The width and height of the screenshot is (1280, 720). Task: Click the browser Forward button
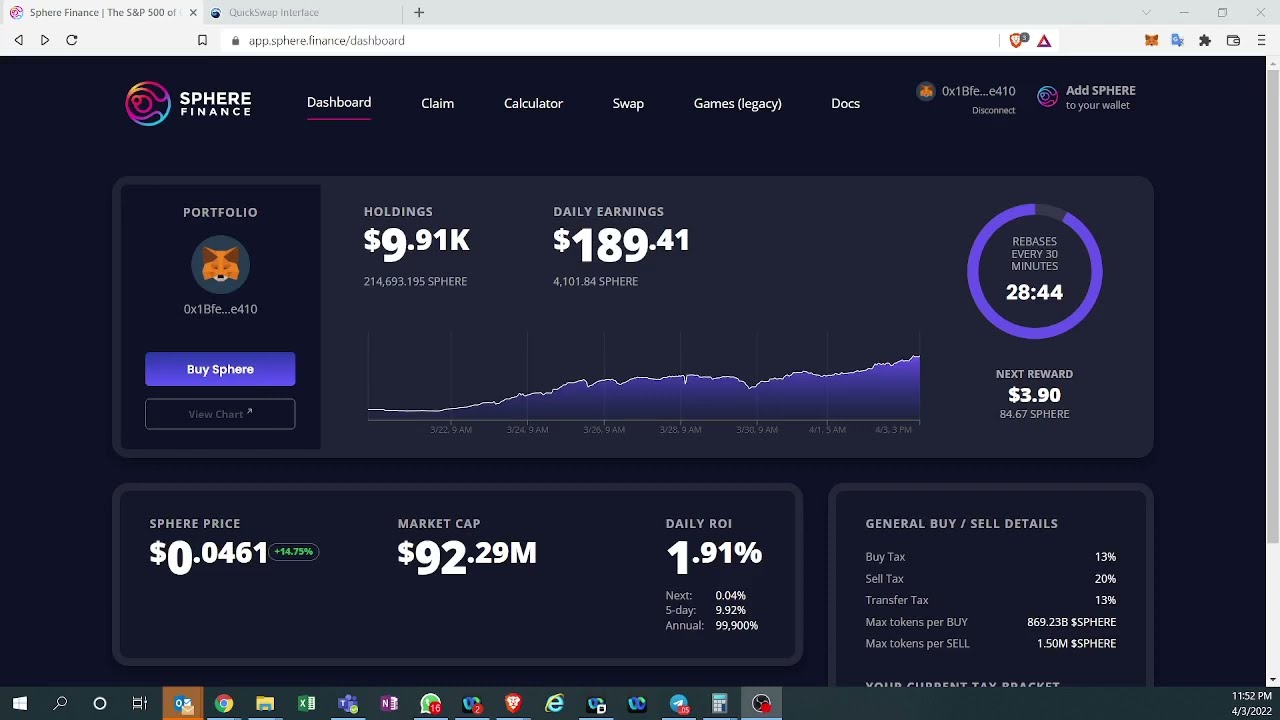click(x=45, y=40)
